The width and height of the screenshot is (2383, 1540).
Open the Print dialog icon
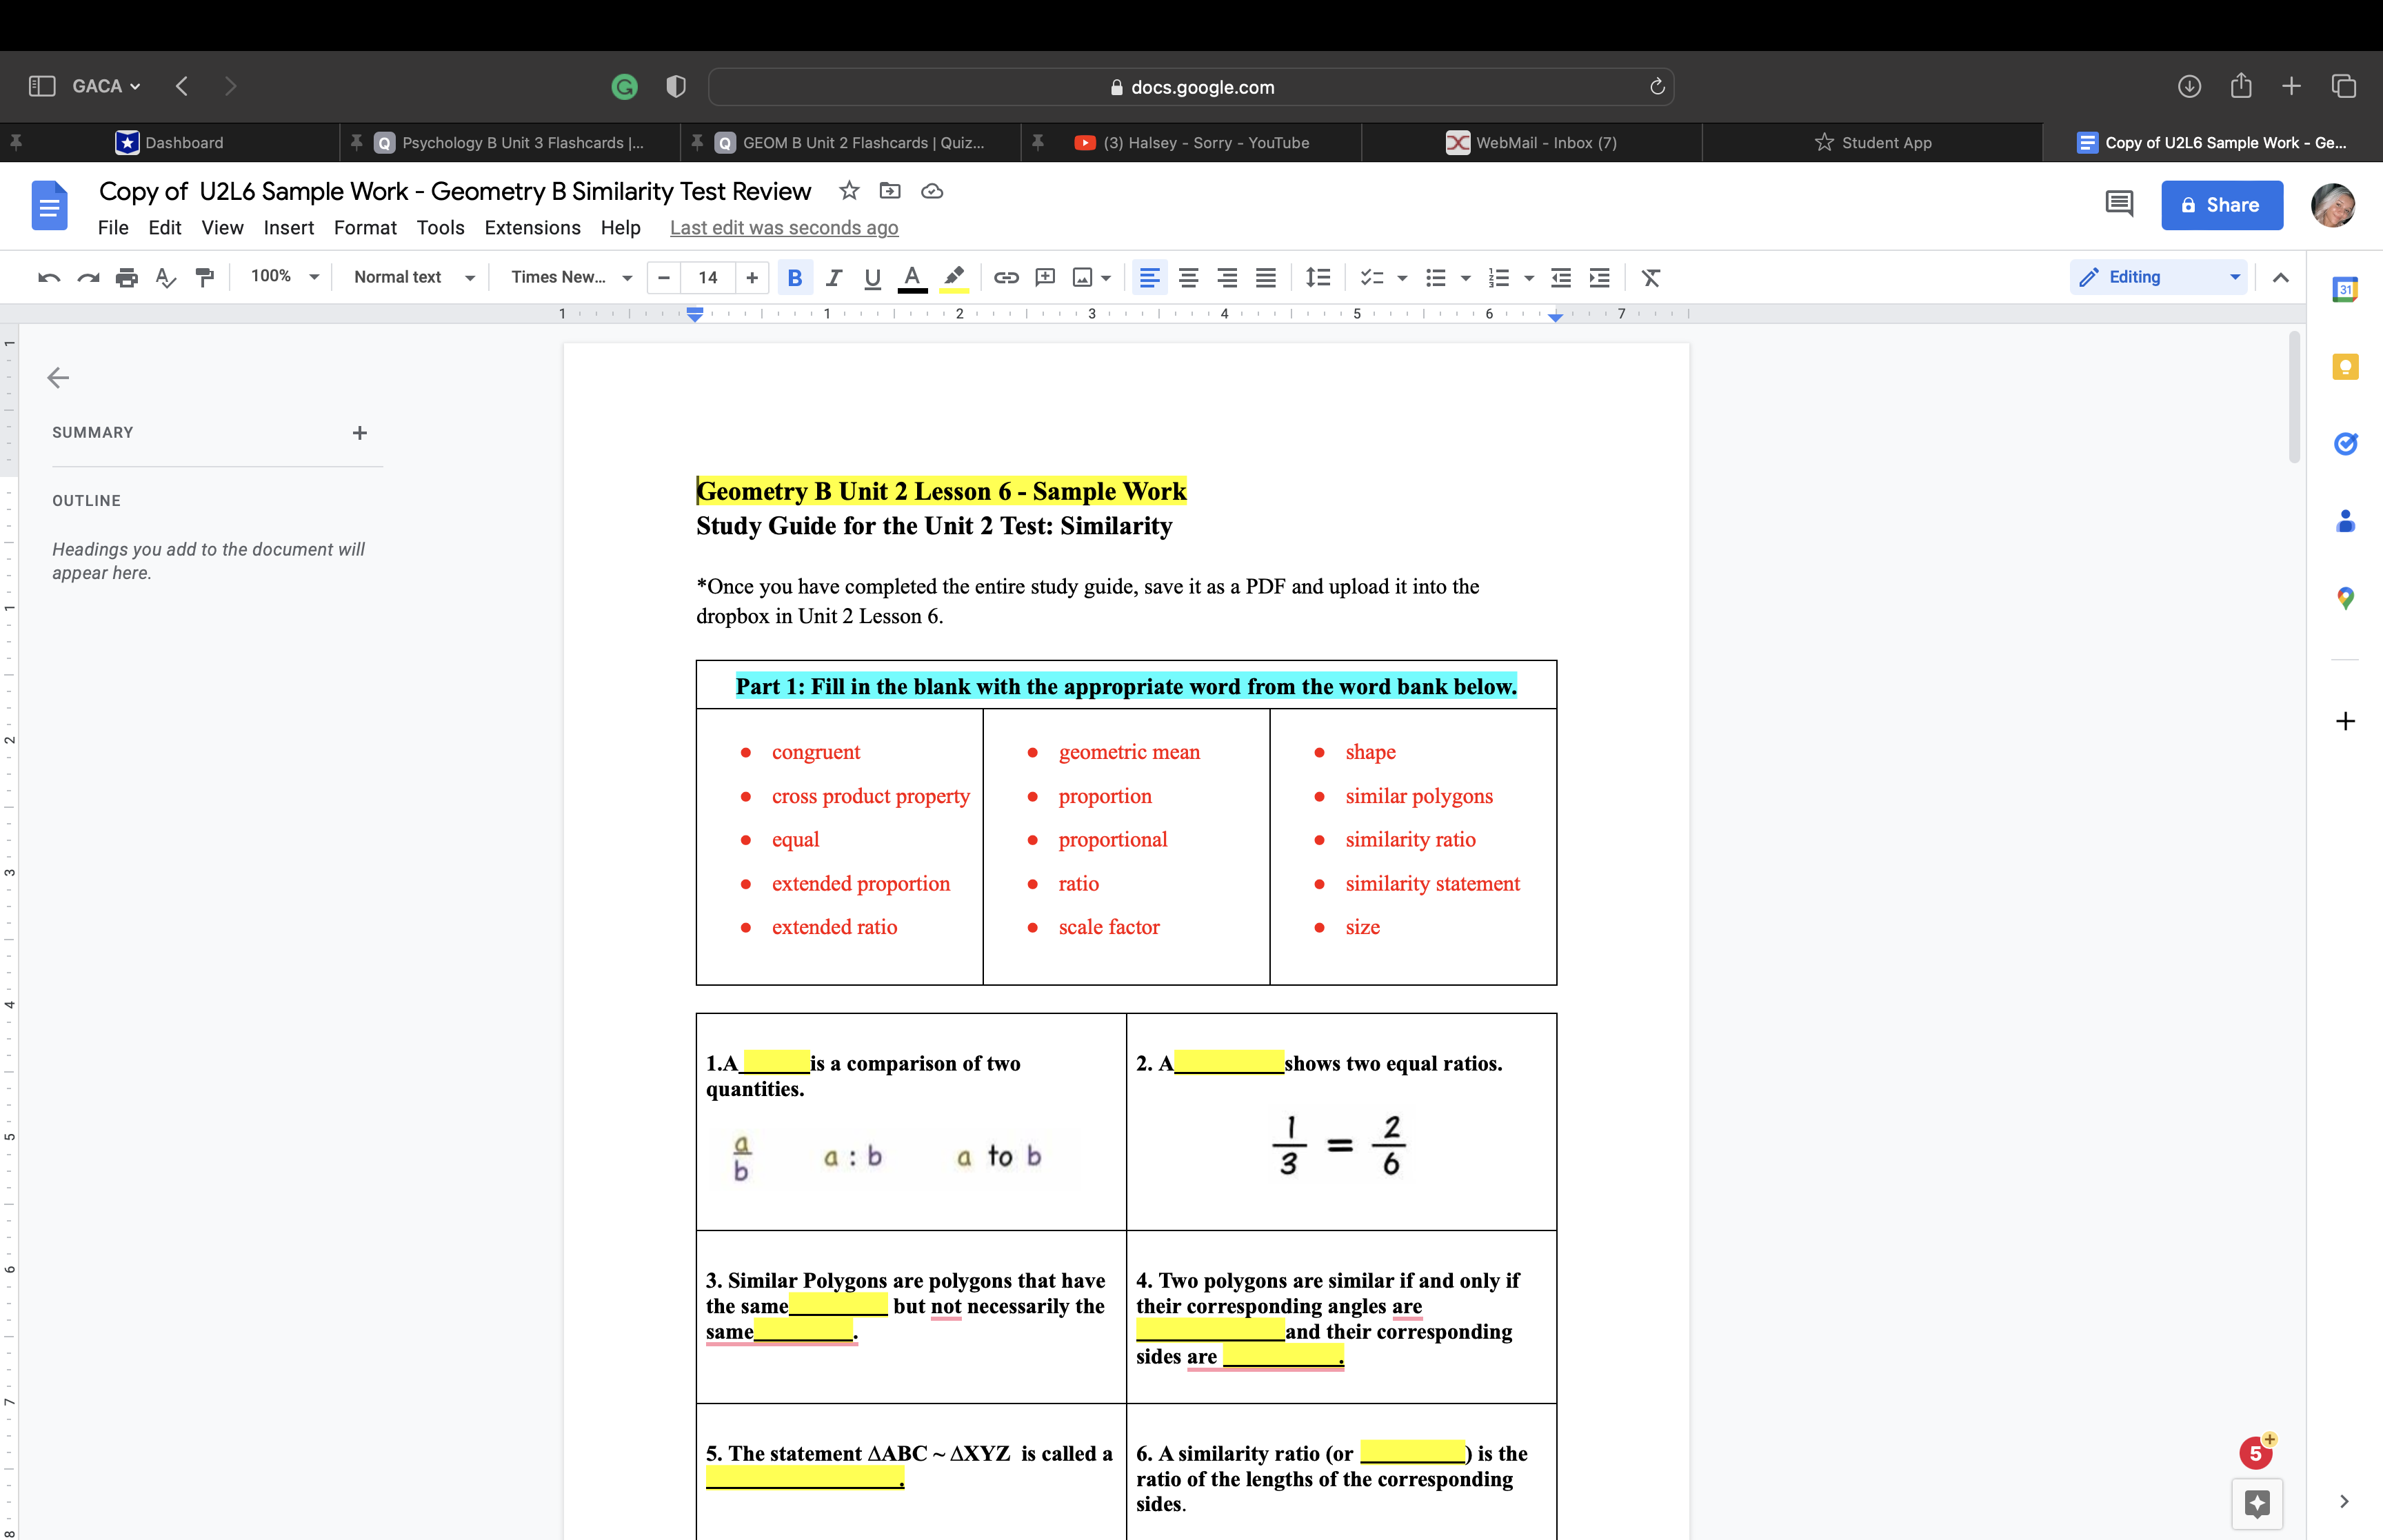tap(127, 277)
